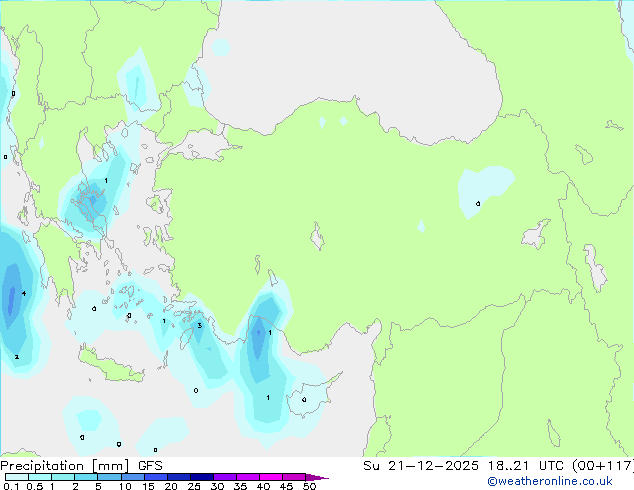This screenshot has width=634, height=490.
Task: Select the 5–10 mm legend color box
Action: tap(109, 477)
